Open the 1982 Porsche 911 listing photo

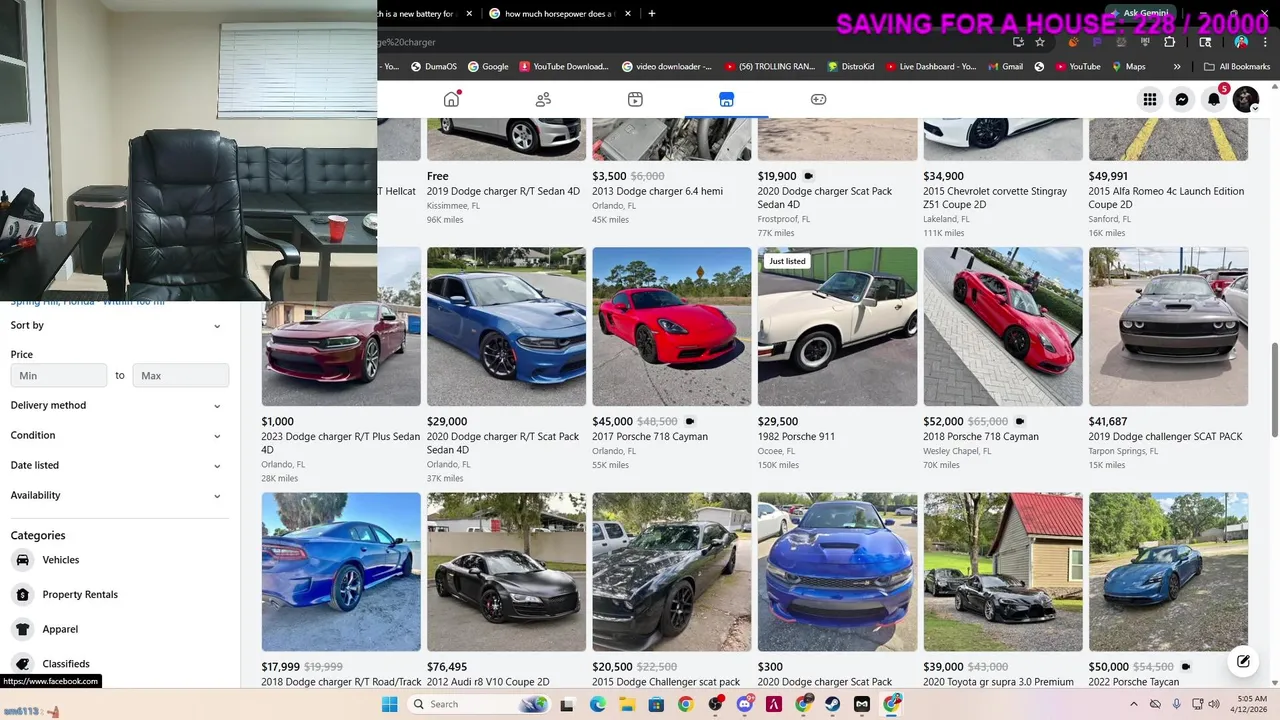837,326
